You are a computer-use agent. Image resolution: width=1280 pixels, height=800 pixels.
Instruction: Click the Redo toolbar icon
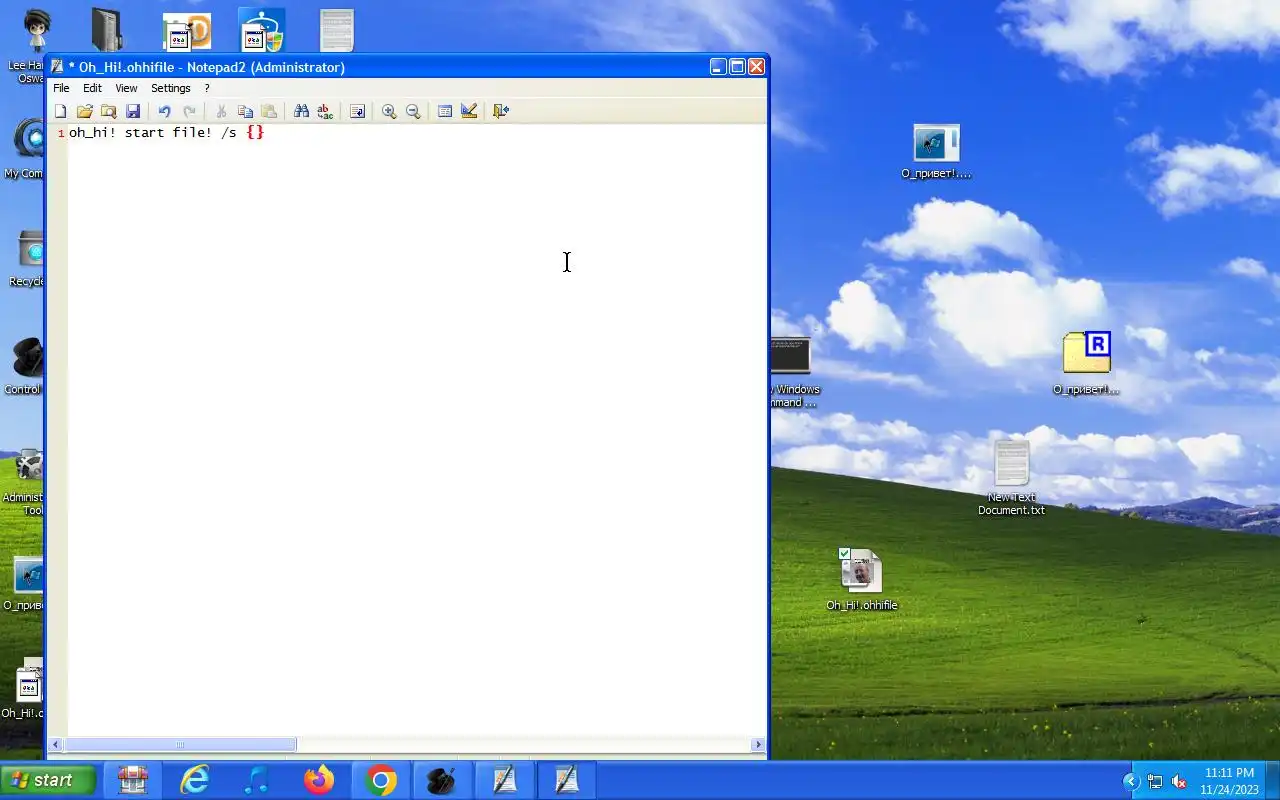point(189,111)
